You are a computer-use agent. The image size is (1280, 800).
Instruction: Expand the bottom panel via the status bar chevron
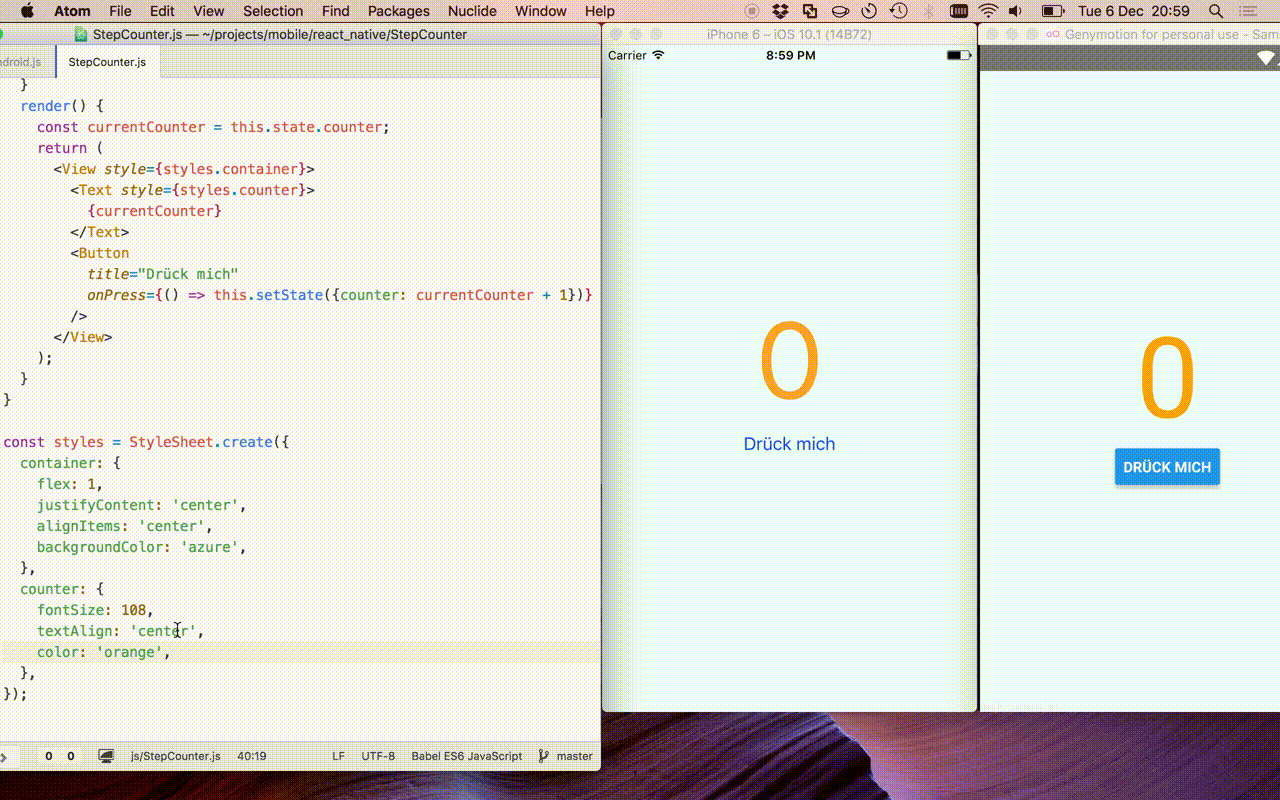point(6,756)
